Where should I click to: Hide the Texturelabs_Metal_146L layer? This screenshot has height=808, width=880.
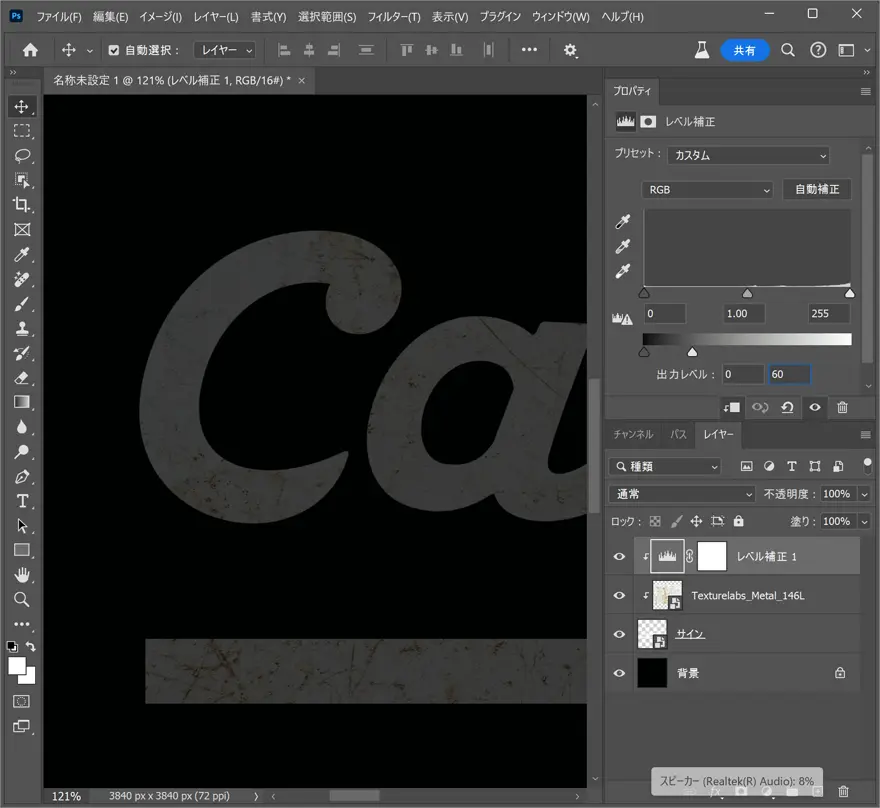click(619, 595)
